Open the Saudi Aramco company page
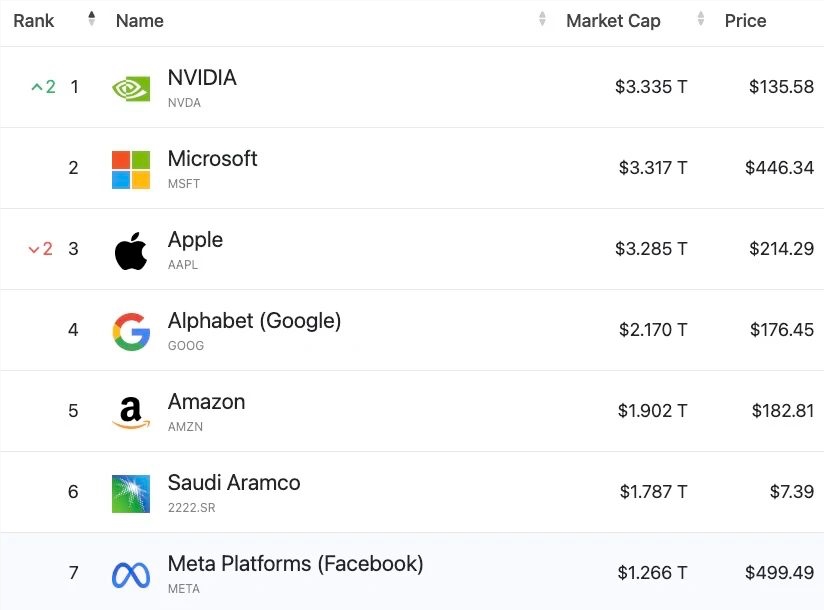The height and width of the screenshot is (610, 824). [x=234, y=483]
